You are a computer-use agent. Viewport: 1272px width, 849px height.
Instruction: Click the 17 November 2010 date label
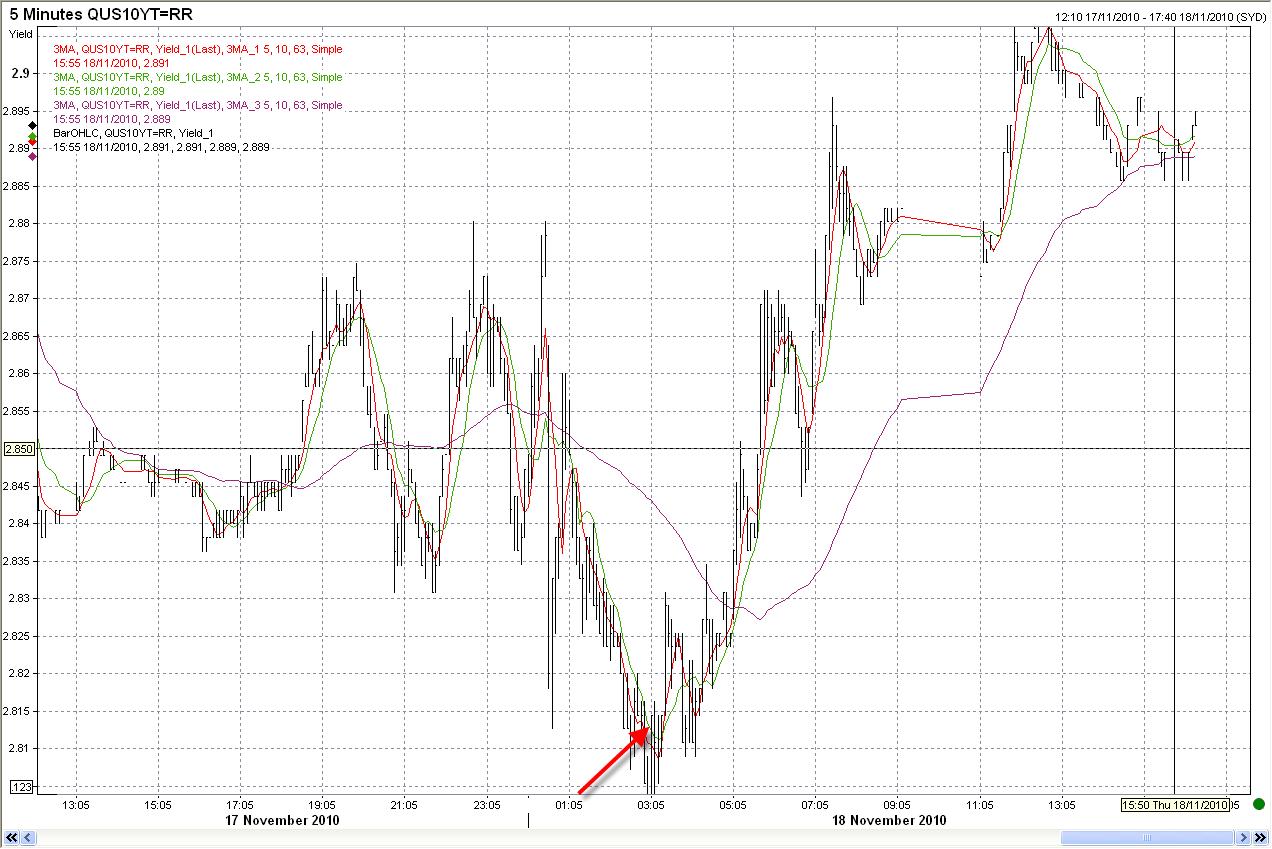(x=281, y=821)
